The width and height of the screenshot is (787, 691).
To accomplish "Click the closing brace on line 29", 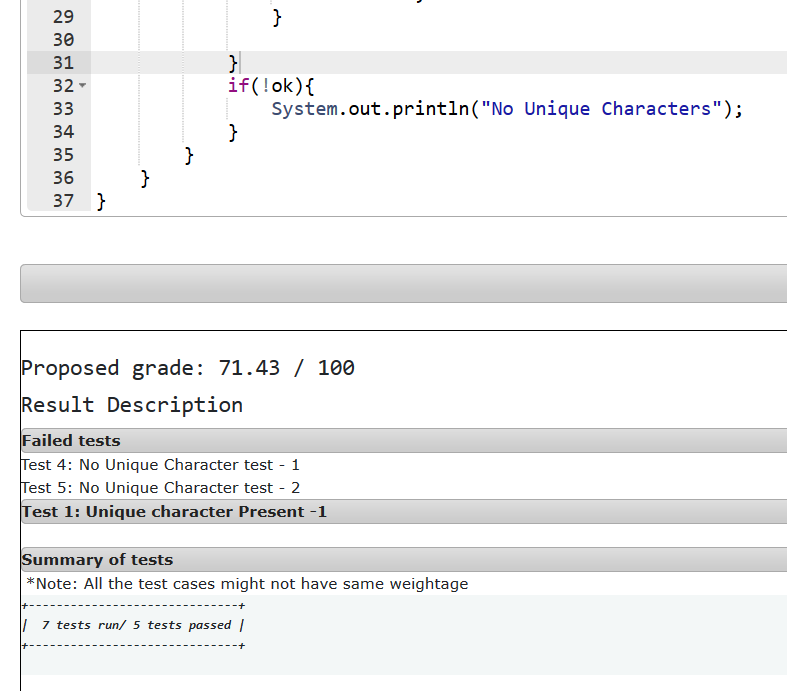I will click(x=277, y=17).
